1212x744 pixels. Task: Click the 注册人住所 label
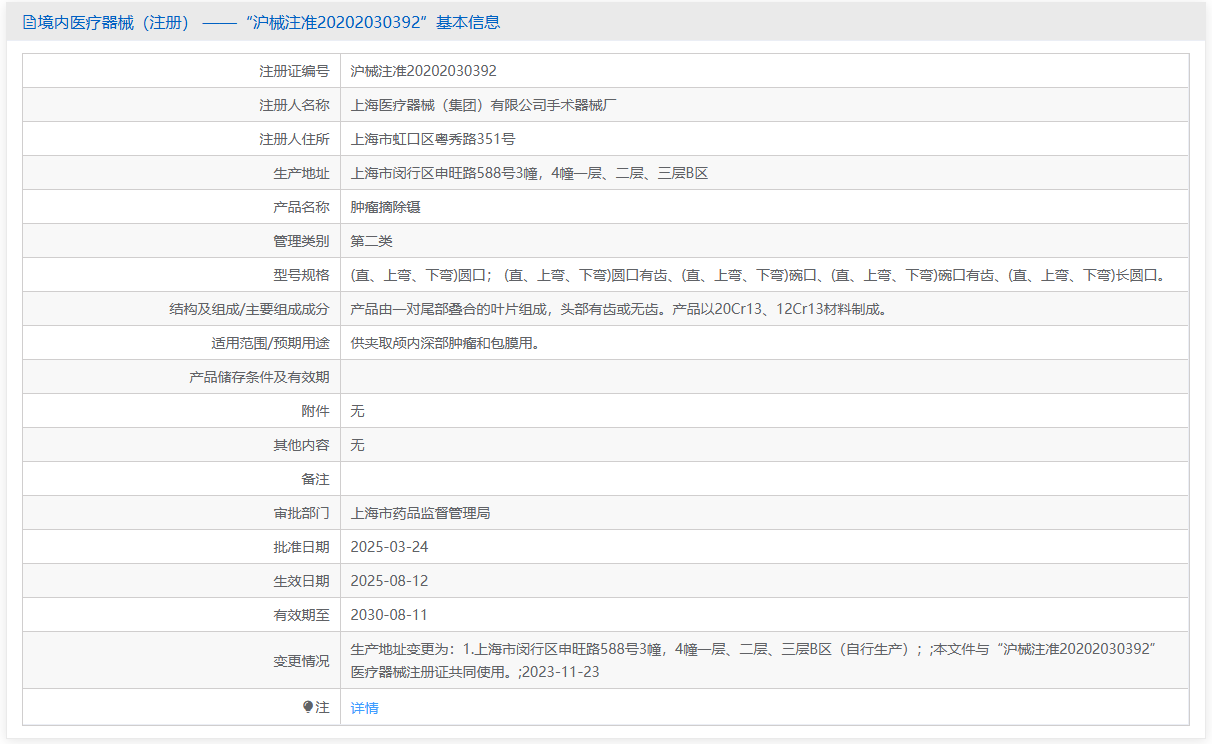tap(294, 139)
